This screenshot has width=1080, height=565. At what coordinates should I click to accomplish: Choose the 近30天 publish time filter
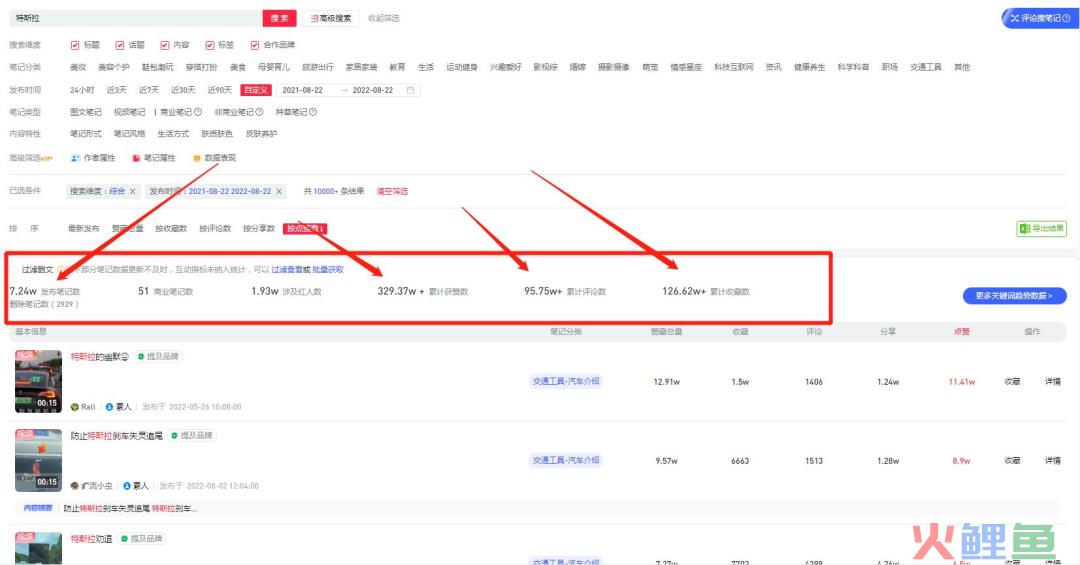(183, 90)
